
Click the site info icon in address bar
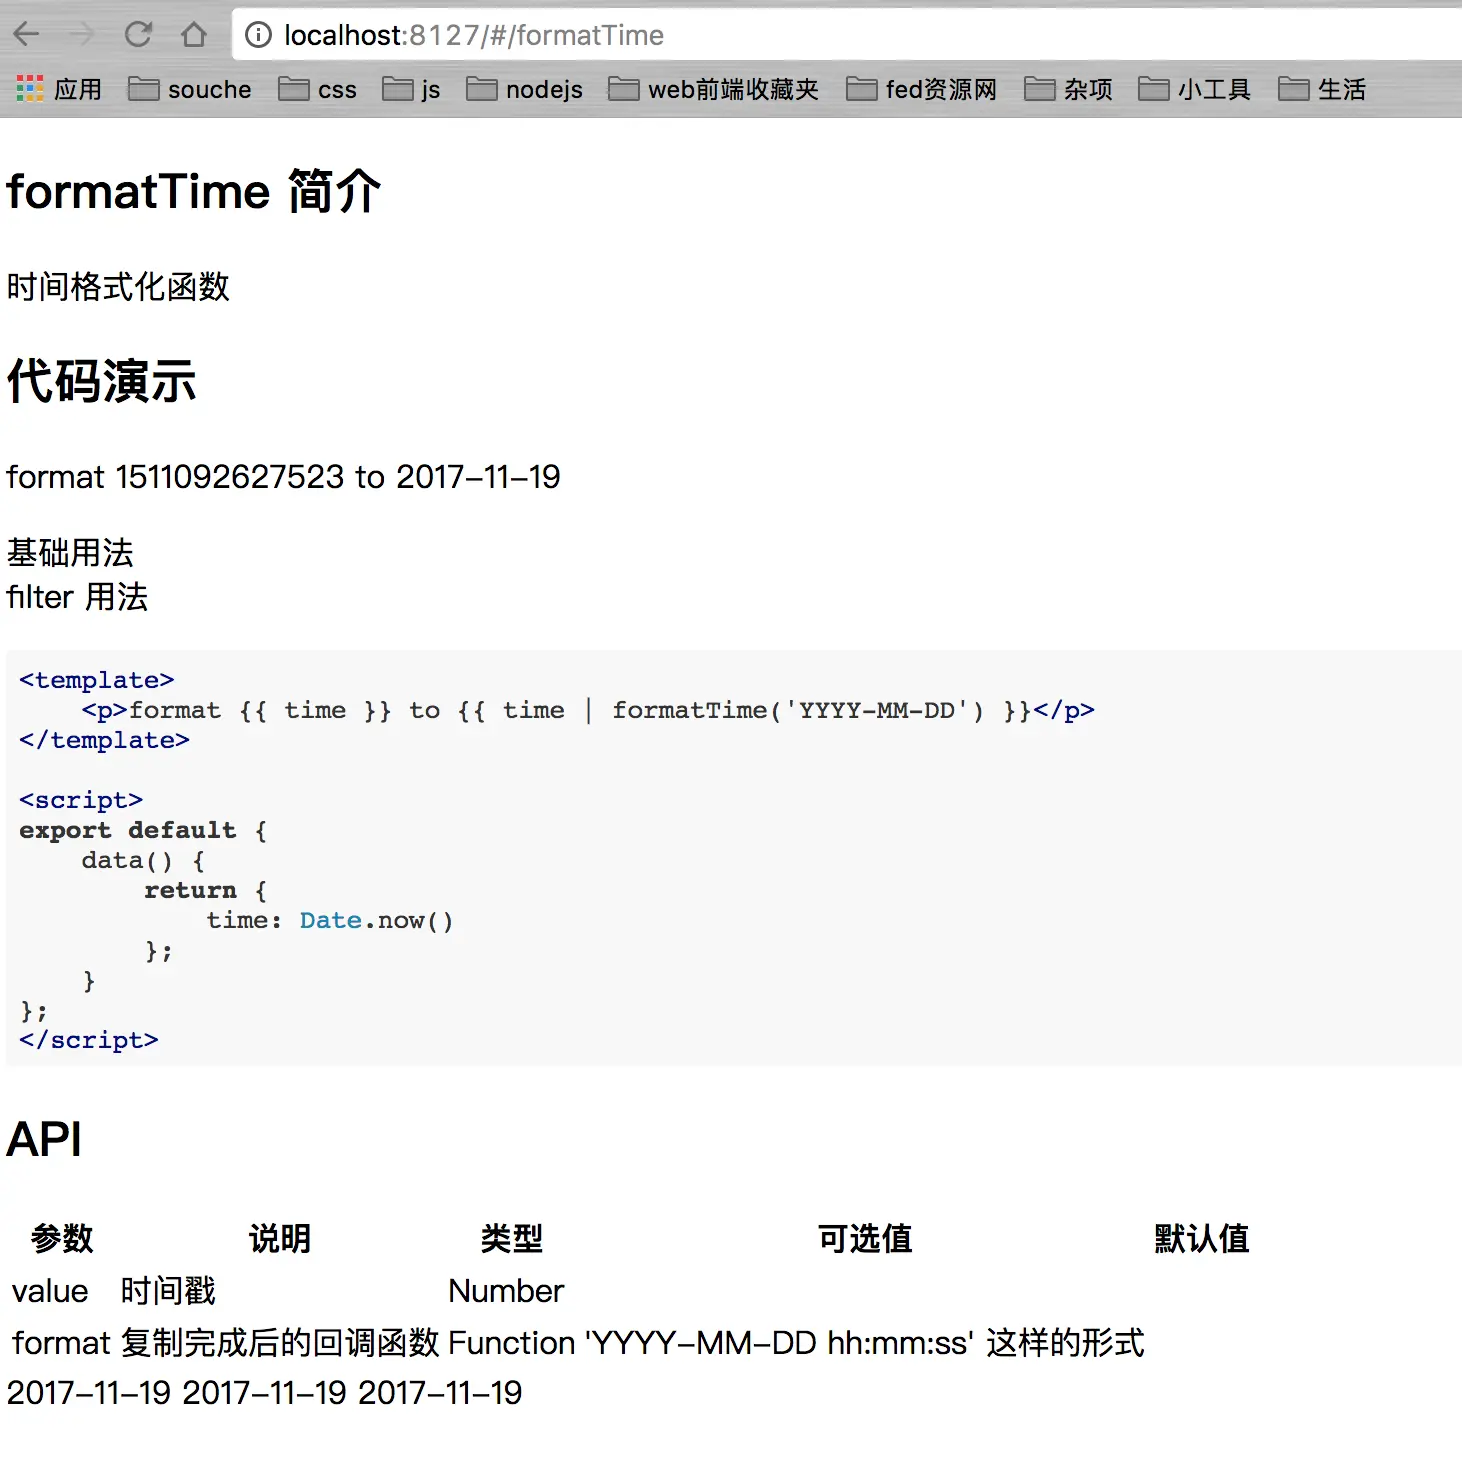pos(258,35)
